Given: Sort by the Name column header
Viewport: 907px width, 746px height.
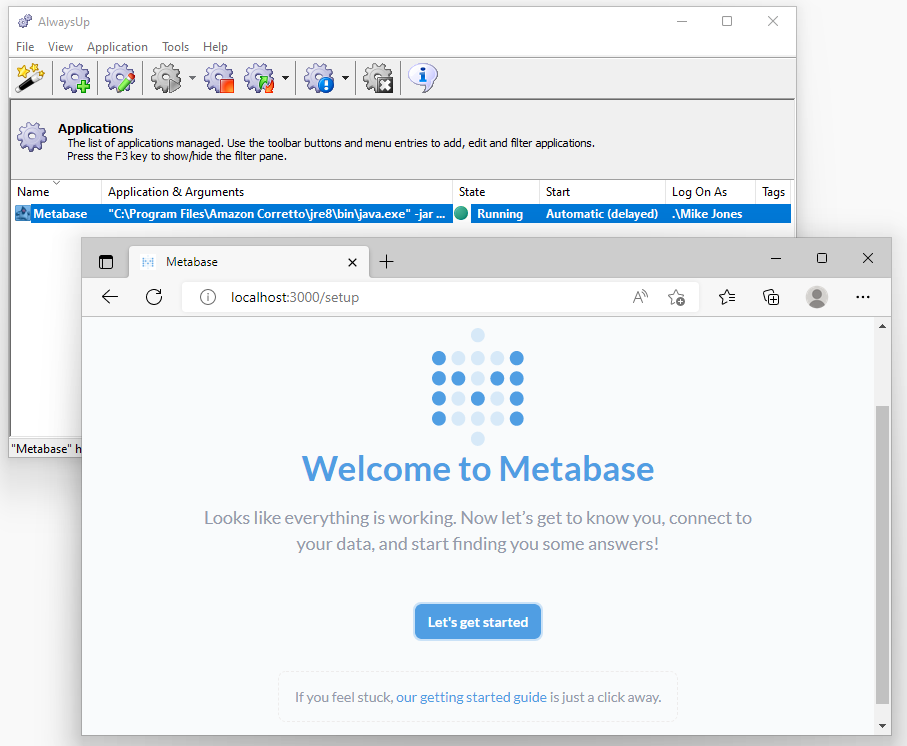Looking at the screenshot, I should (x=56, y=192).
